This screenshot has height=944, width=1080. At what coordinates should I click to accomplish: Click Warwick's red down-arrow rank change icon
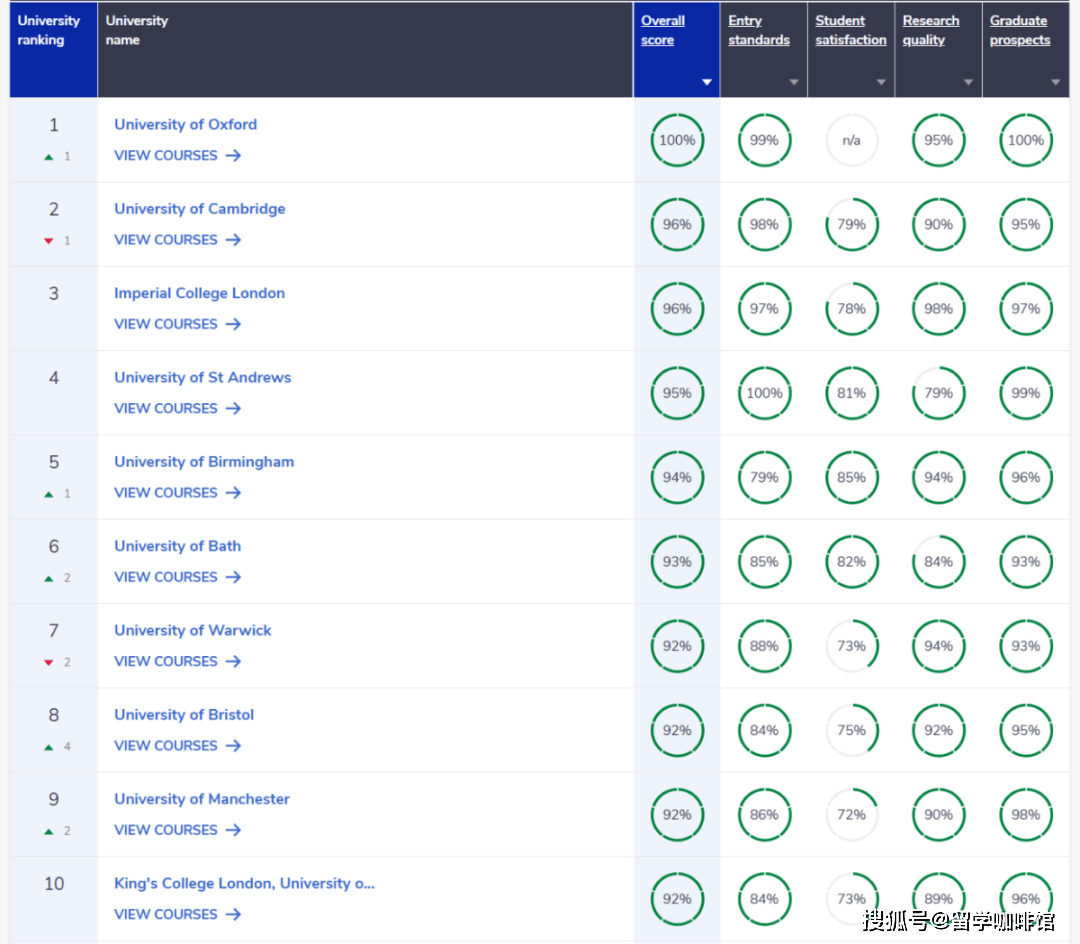[49, 662]
